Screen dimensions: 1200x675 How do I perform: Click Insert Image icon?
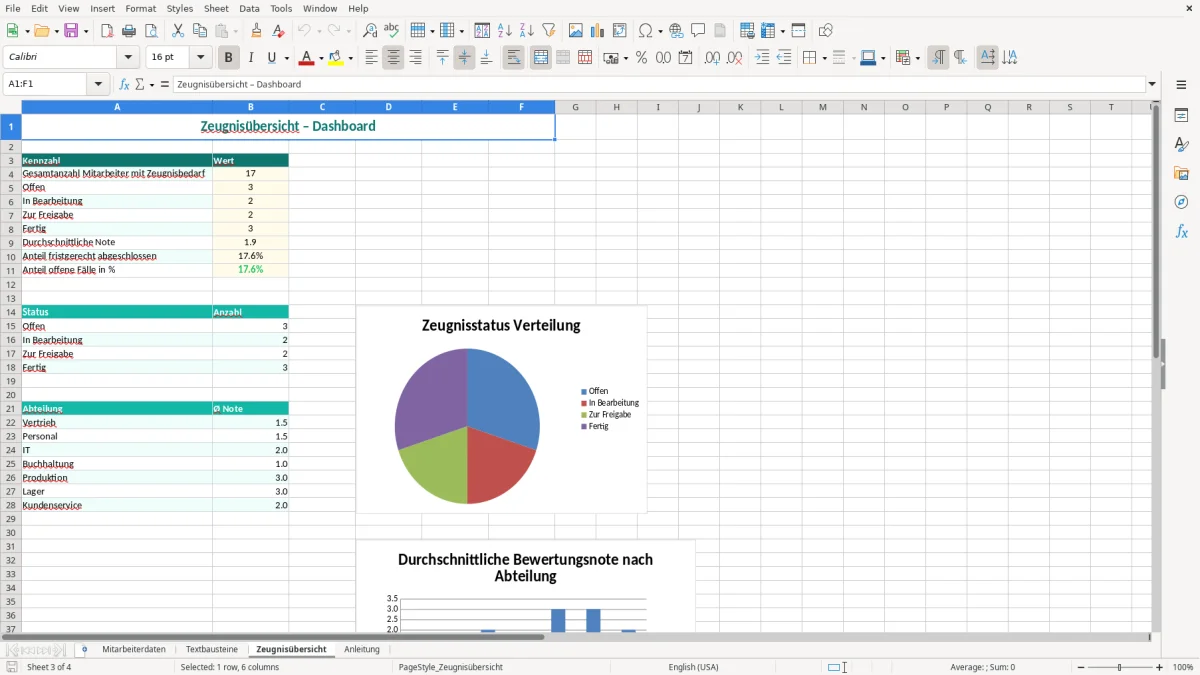coord(576,31)
